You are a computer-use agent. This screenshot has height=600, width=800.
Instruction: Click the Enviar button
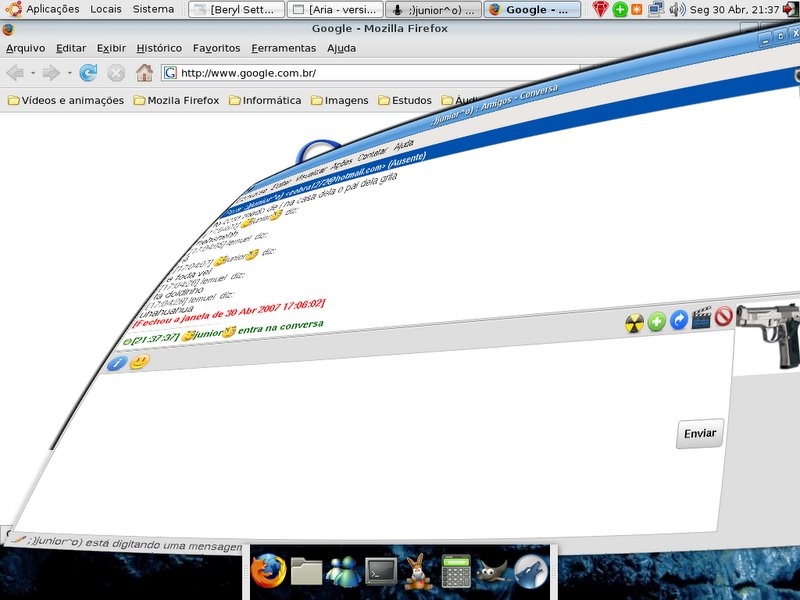tap(700, 434)
